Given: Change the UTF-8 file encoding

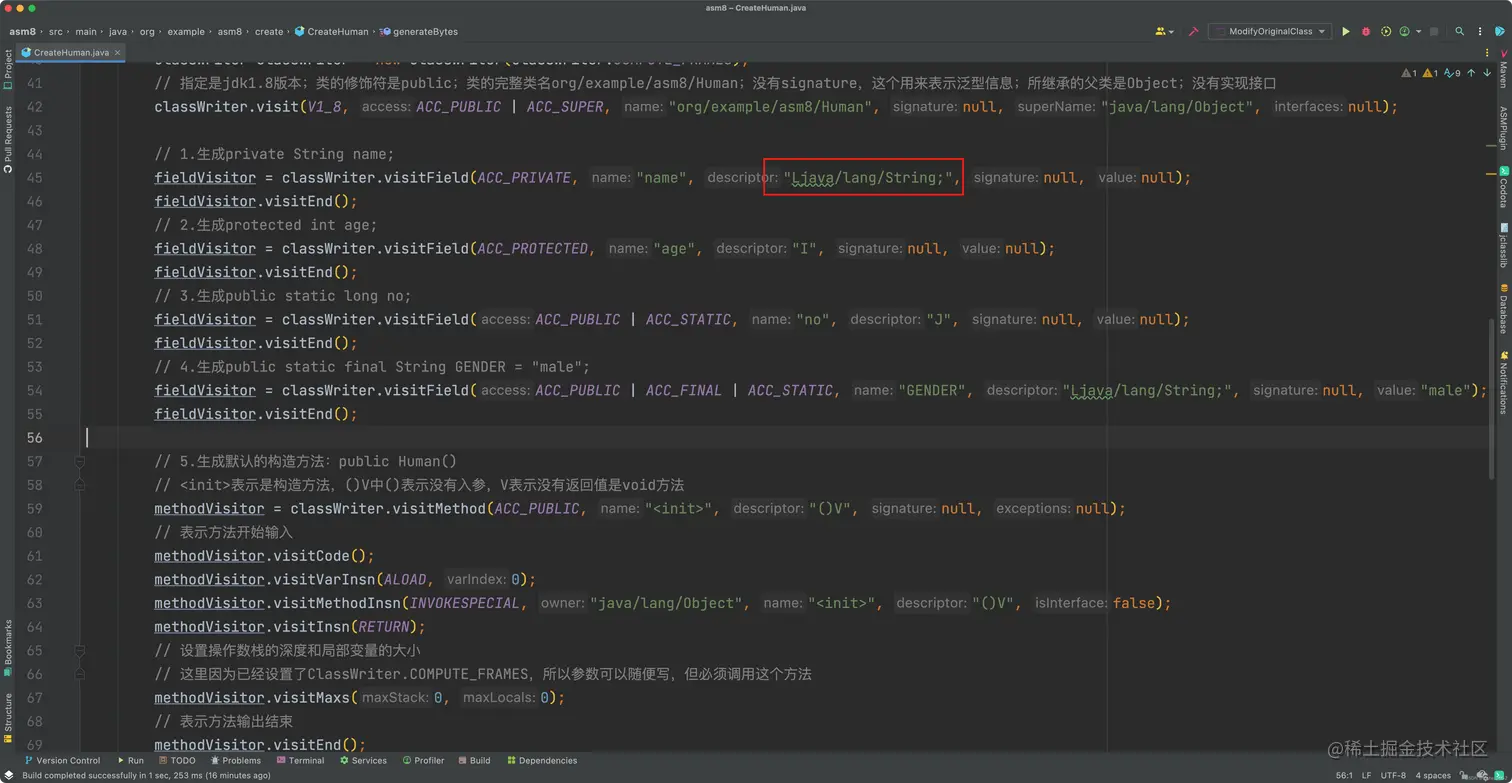Looking at the screenshot, I should 1393,775.
